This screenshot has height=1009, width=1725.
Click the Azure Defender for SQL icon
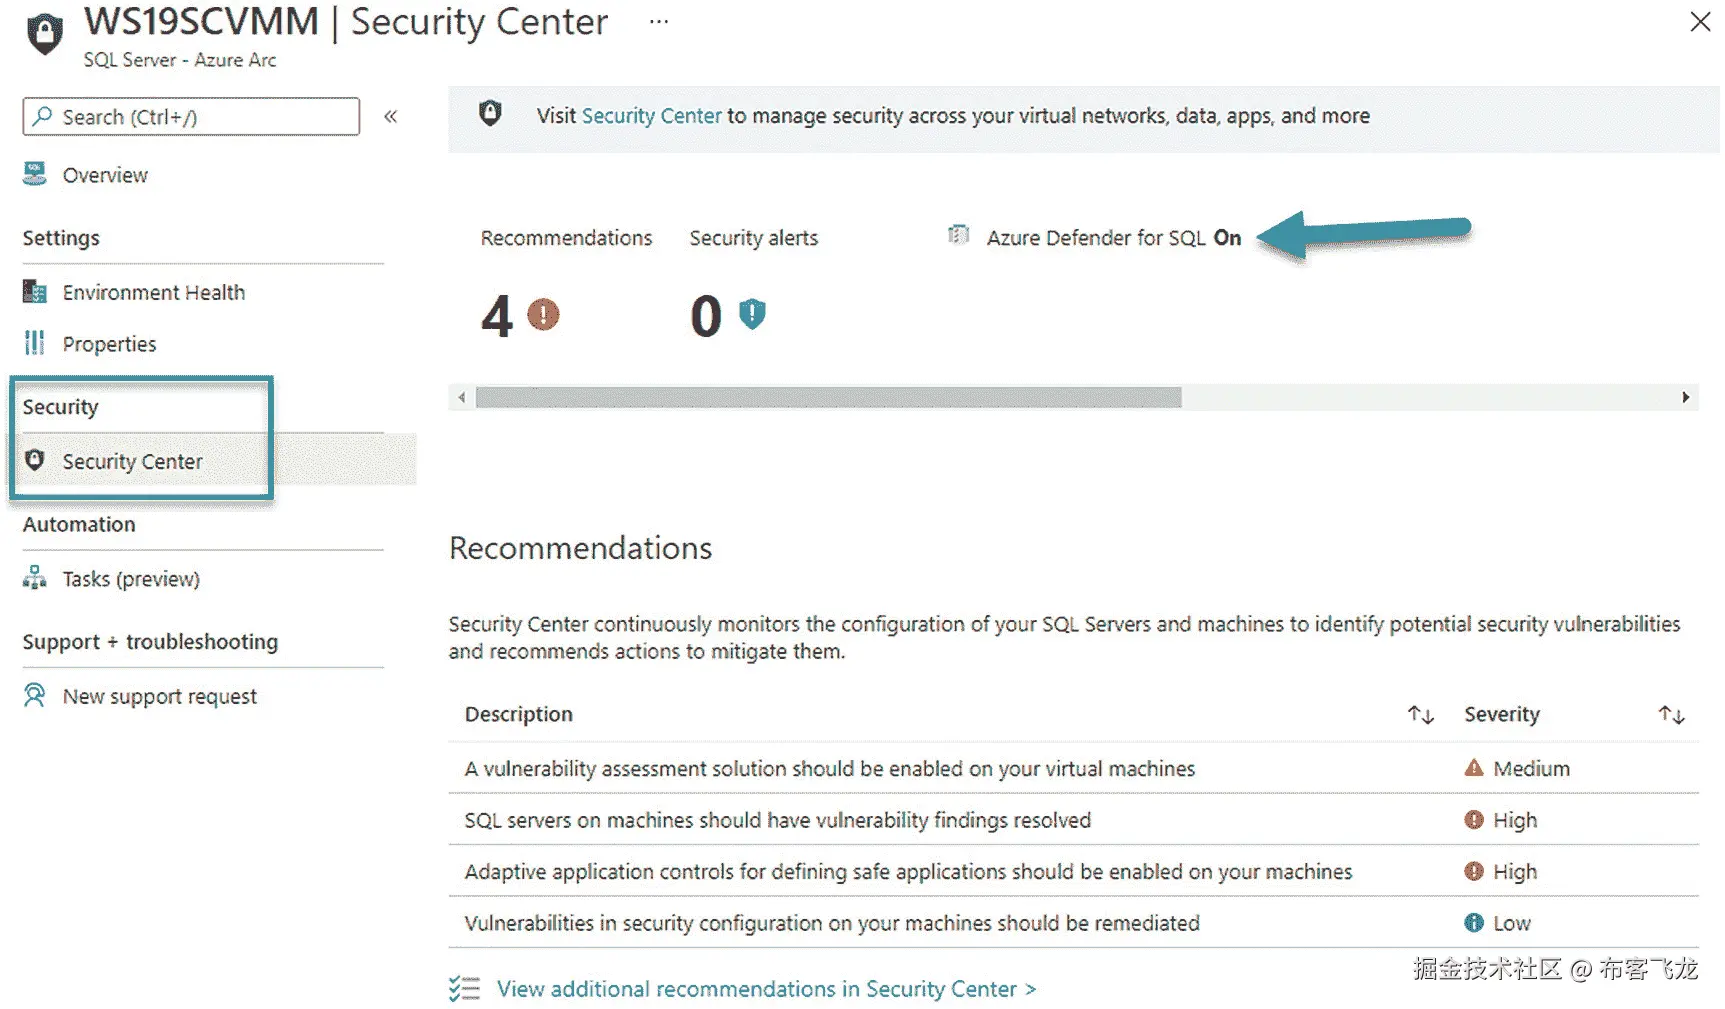(x=958, y=235)
